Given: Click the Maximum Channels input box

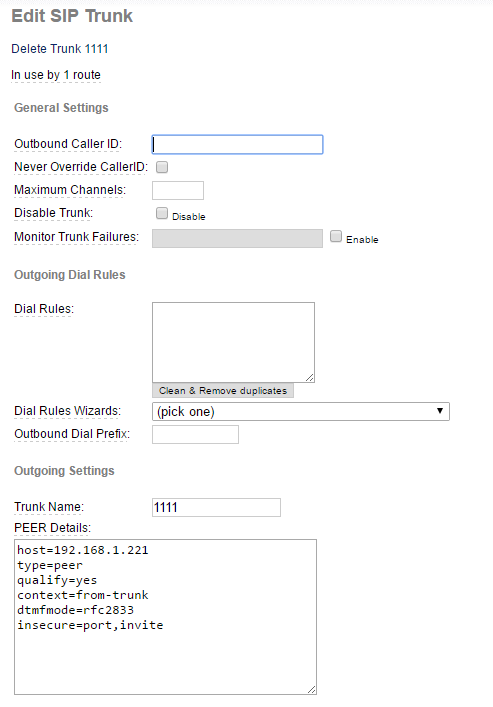Looking at the screenshot, I should tap(178, 190).
